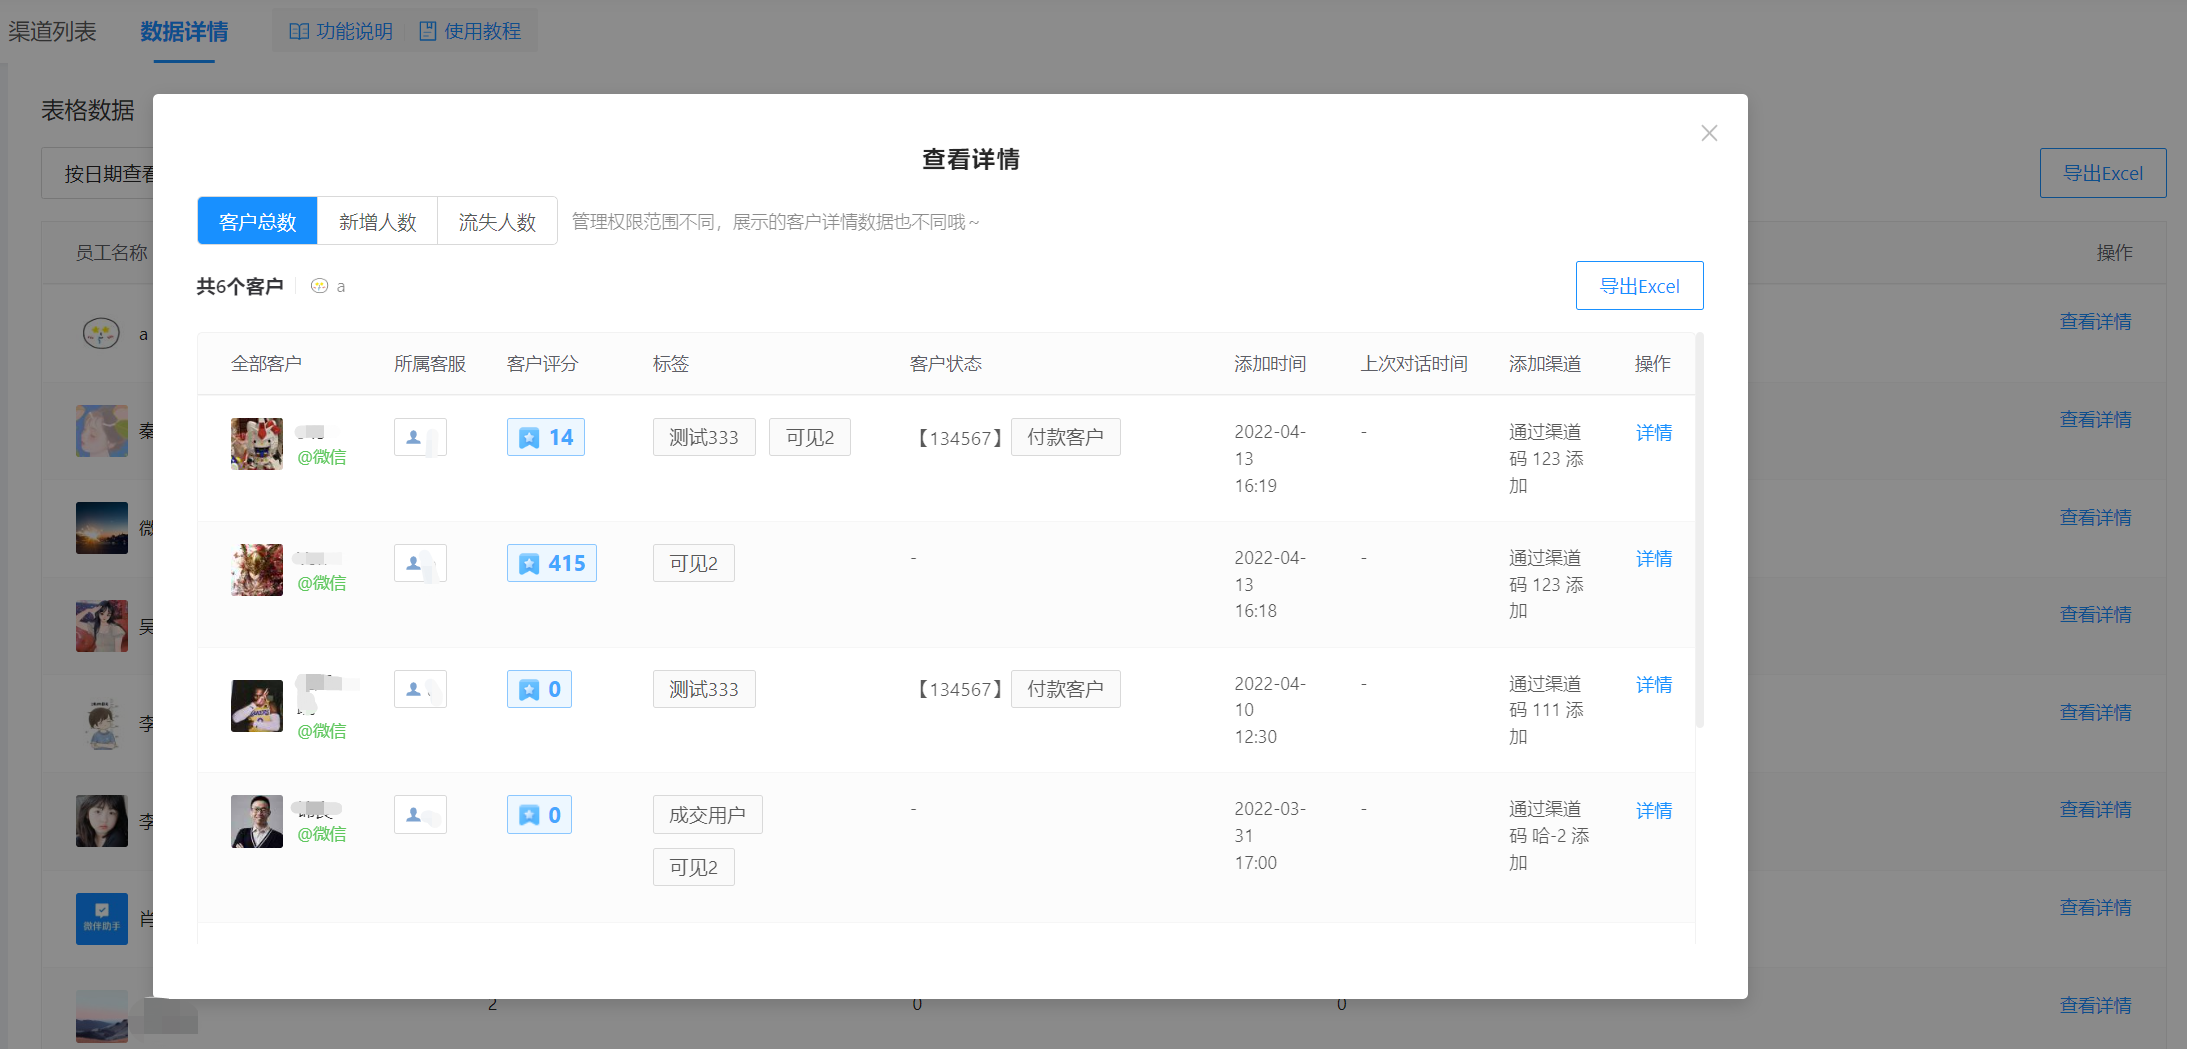Open the 按日期查看 selector in the background
The height and width of the screenshot is (1049, 2187).
[98, 174]
